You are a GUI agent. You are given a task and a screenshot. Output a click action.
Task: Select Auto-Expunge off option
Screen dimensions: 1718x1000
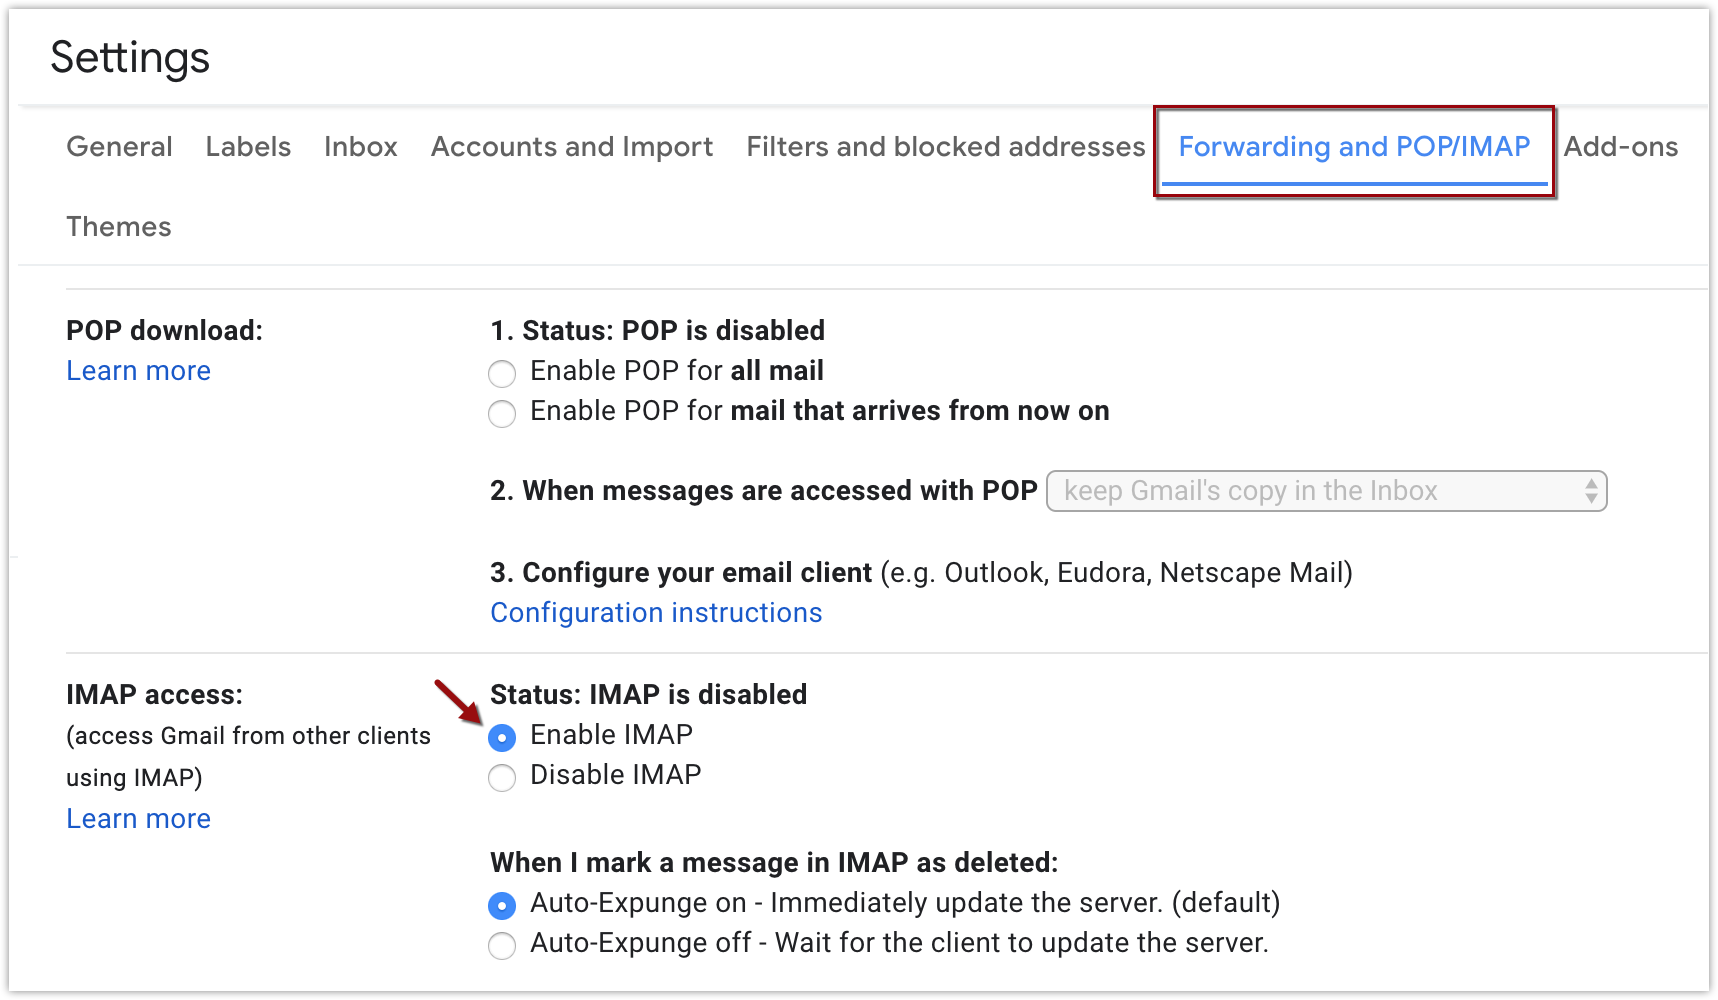tap(502, 946)
